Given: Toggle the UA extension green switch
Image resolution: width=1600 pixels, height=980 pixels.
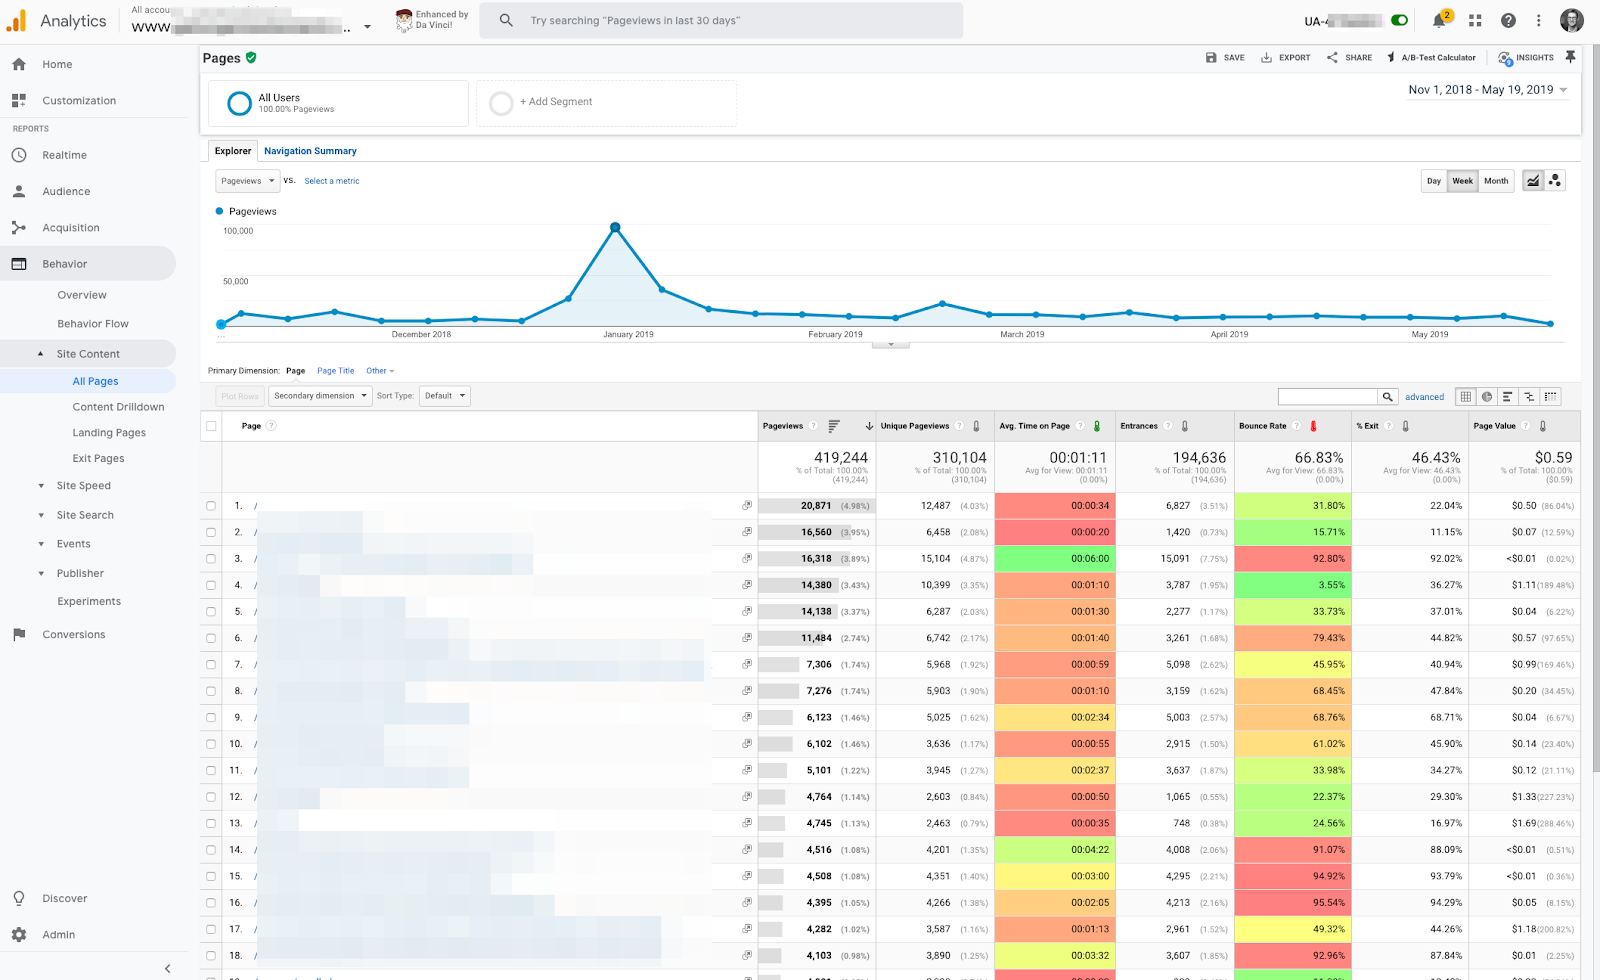Looking at the screenshot, I should pos(1399,21).
